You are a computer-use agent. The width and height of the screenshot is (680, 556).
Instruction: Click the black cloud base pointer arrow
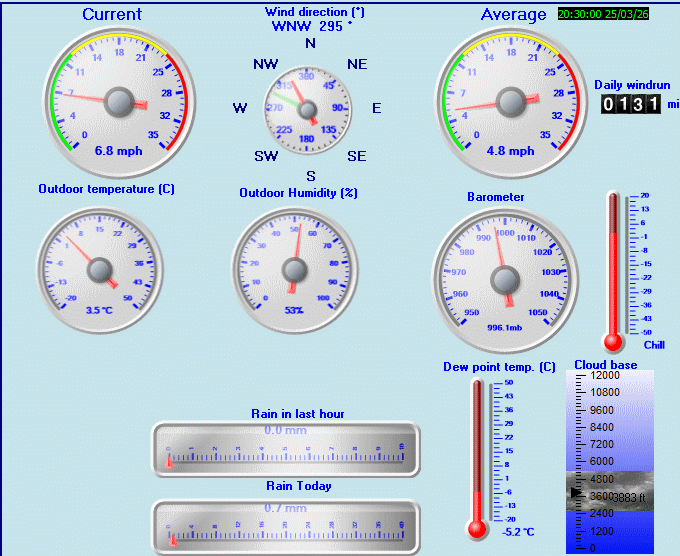point(575,492)
